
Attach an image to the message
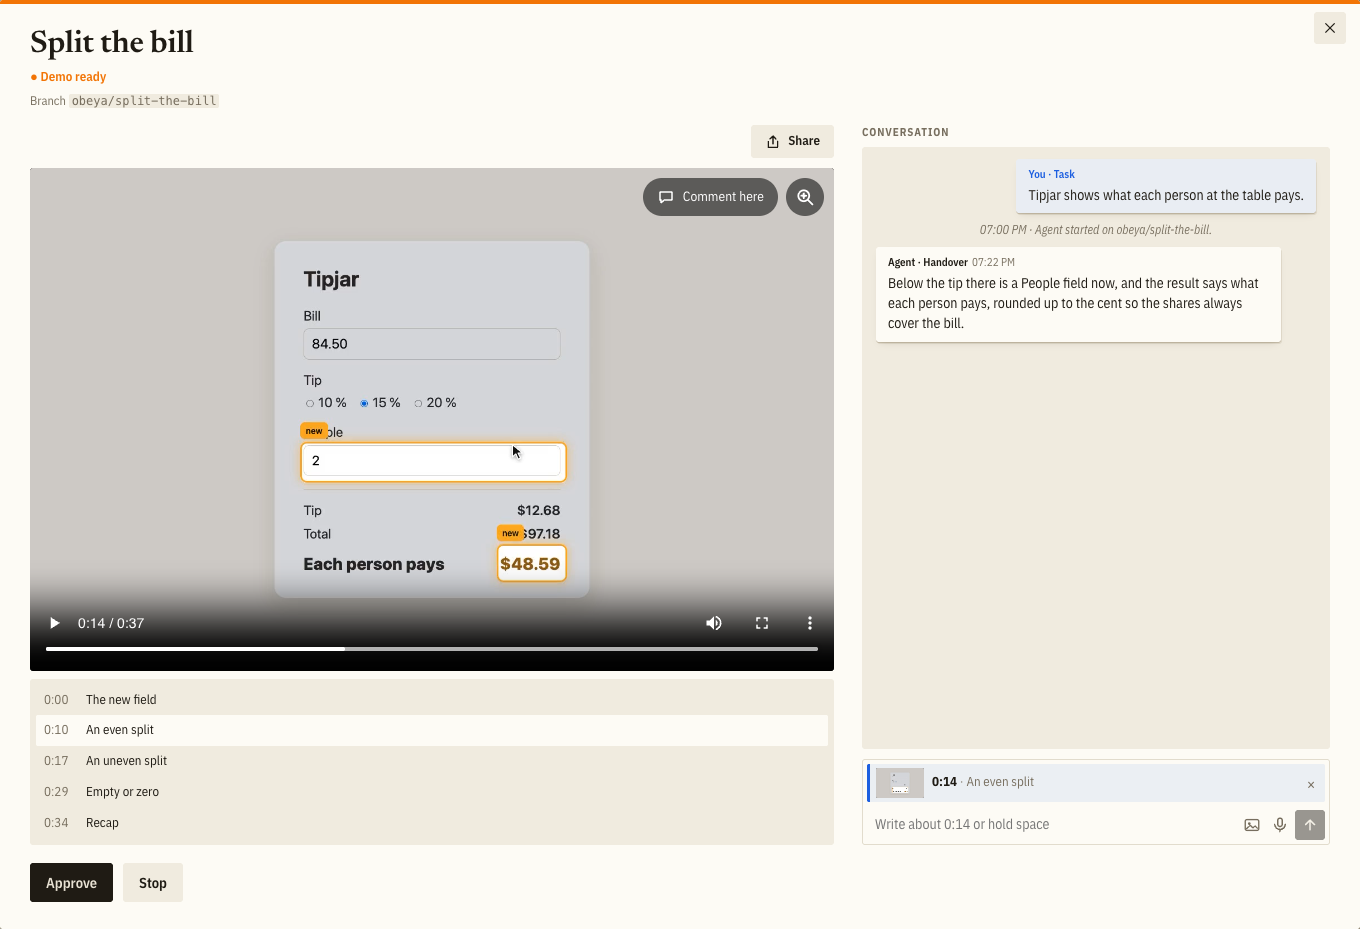pyautogui.click(x=1252, y=825)
